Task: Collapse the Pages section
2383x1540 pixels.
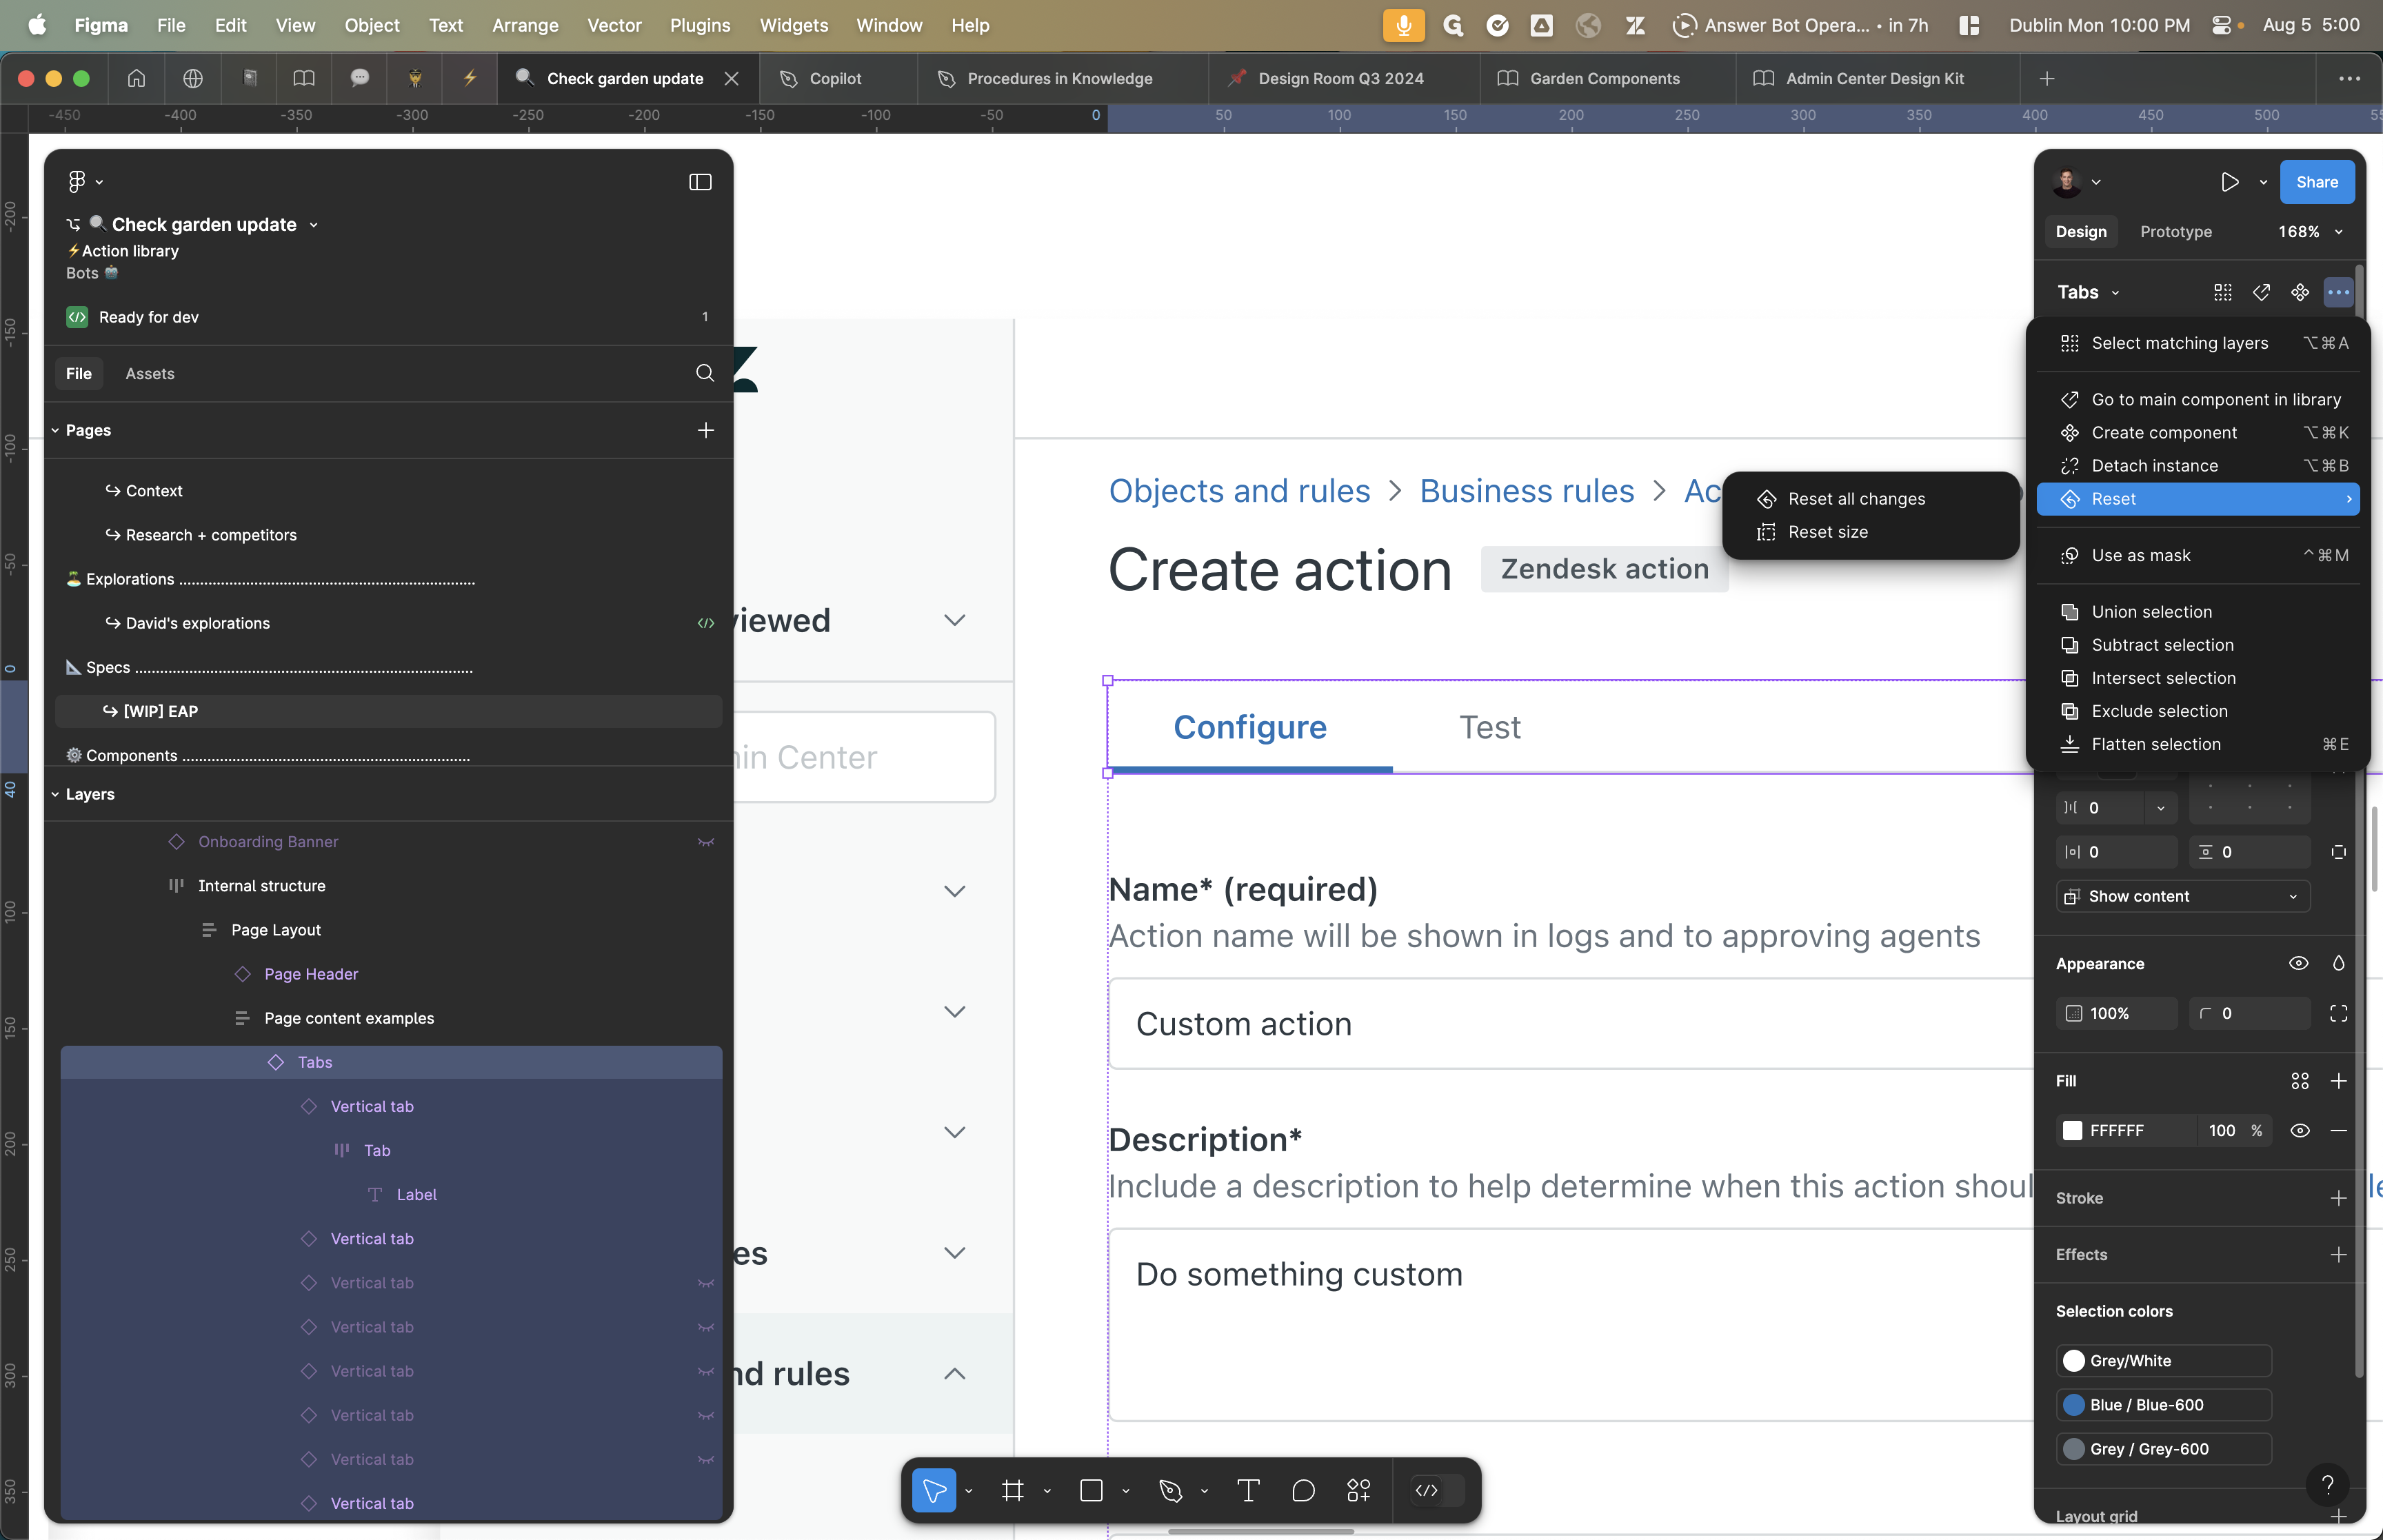Action: (x=55, y=430)
